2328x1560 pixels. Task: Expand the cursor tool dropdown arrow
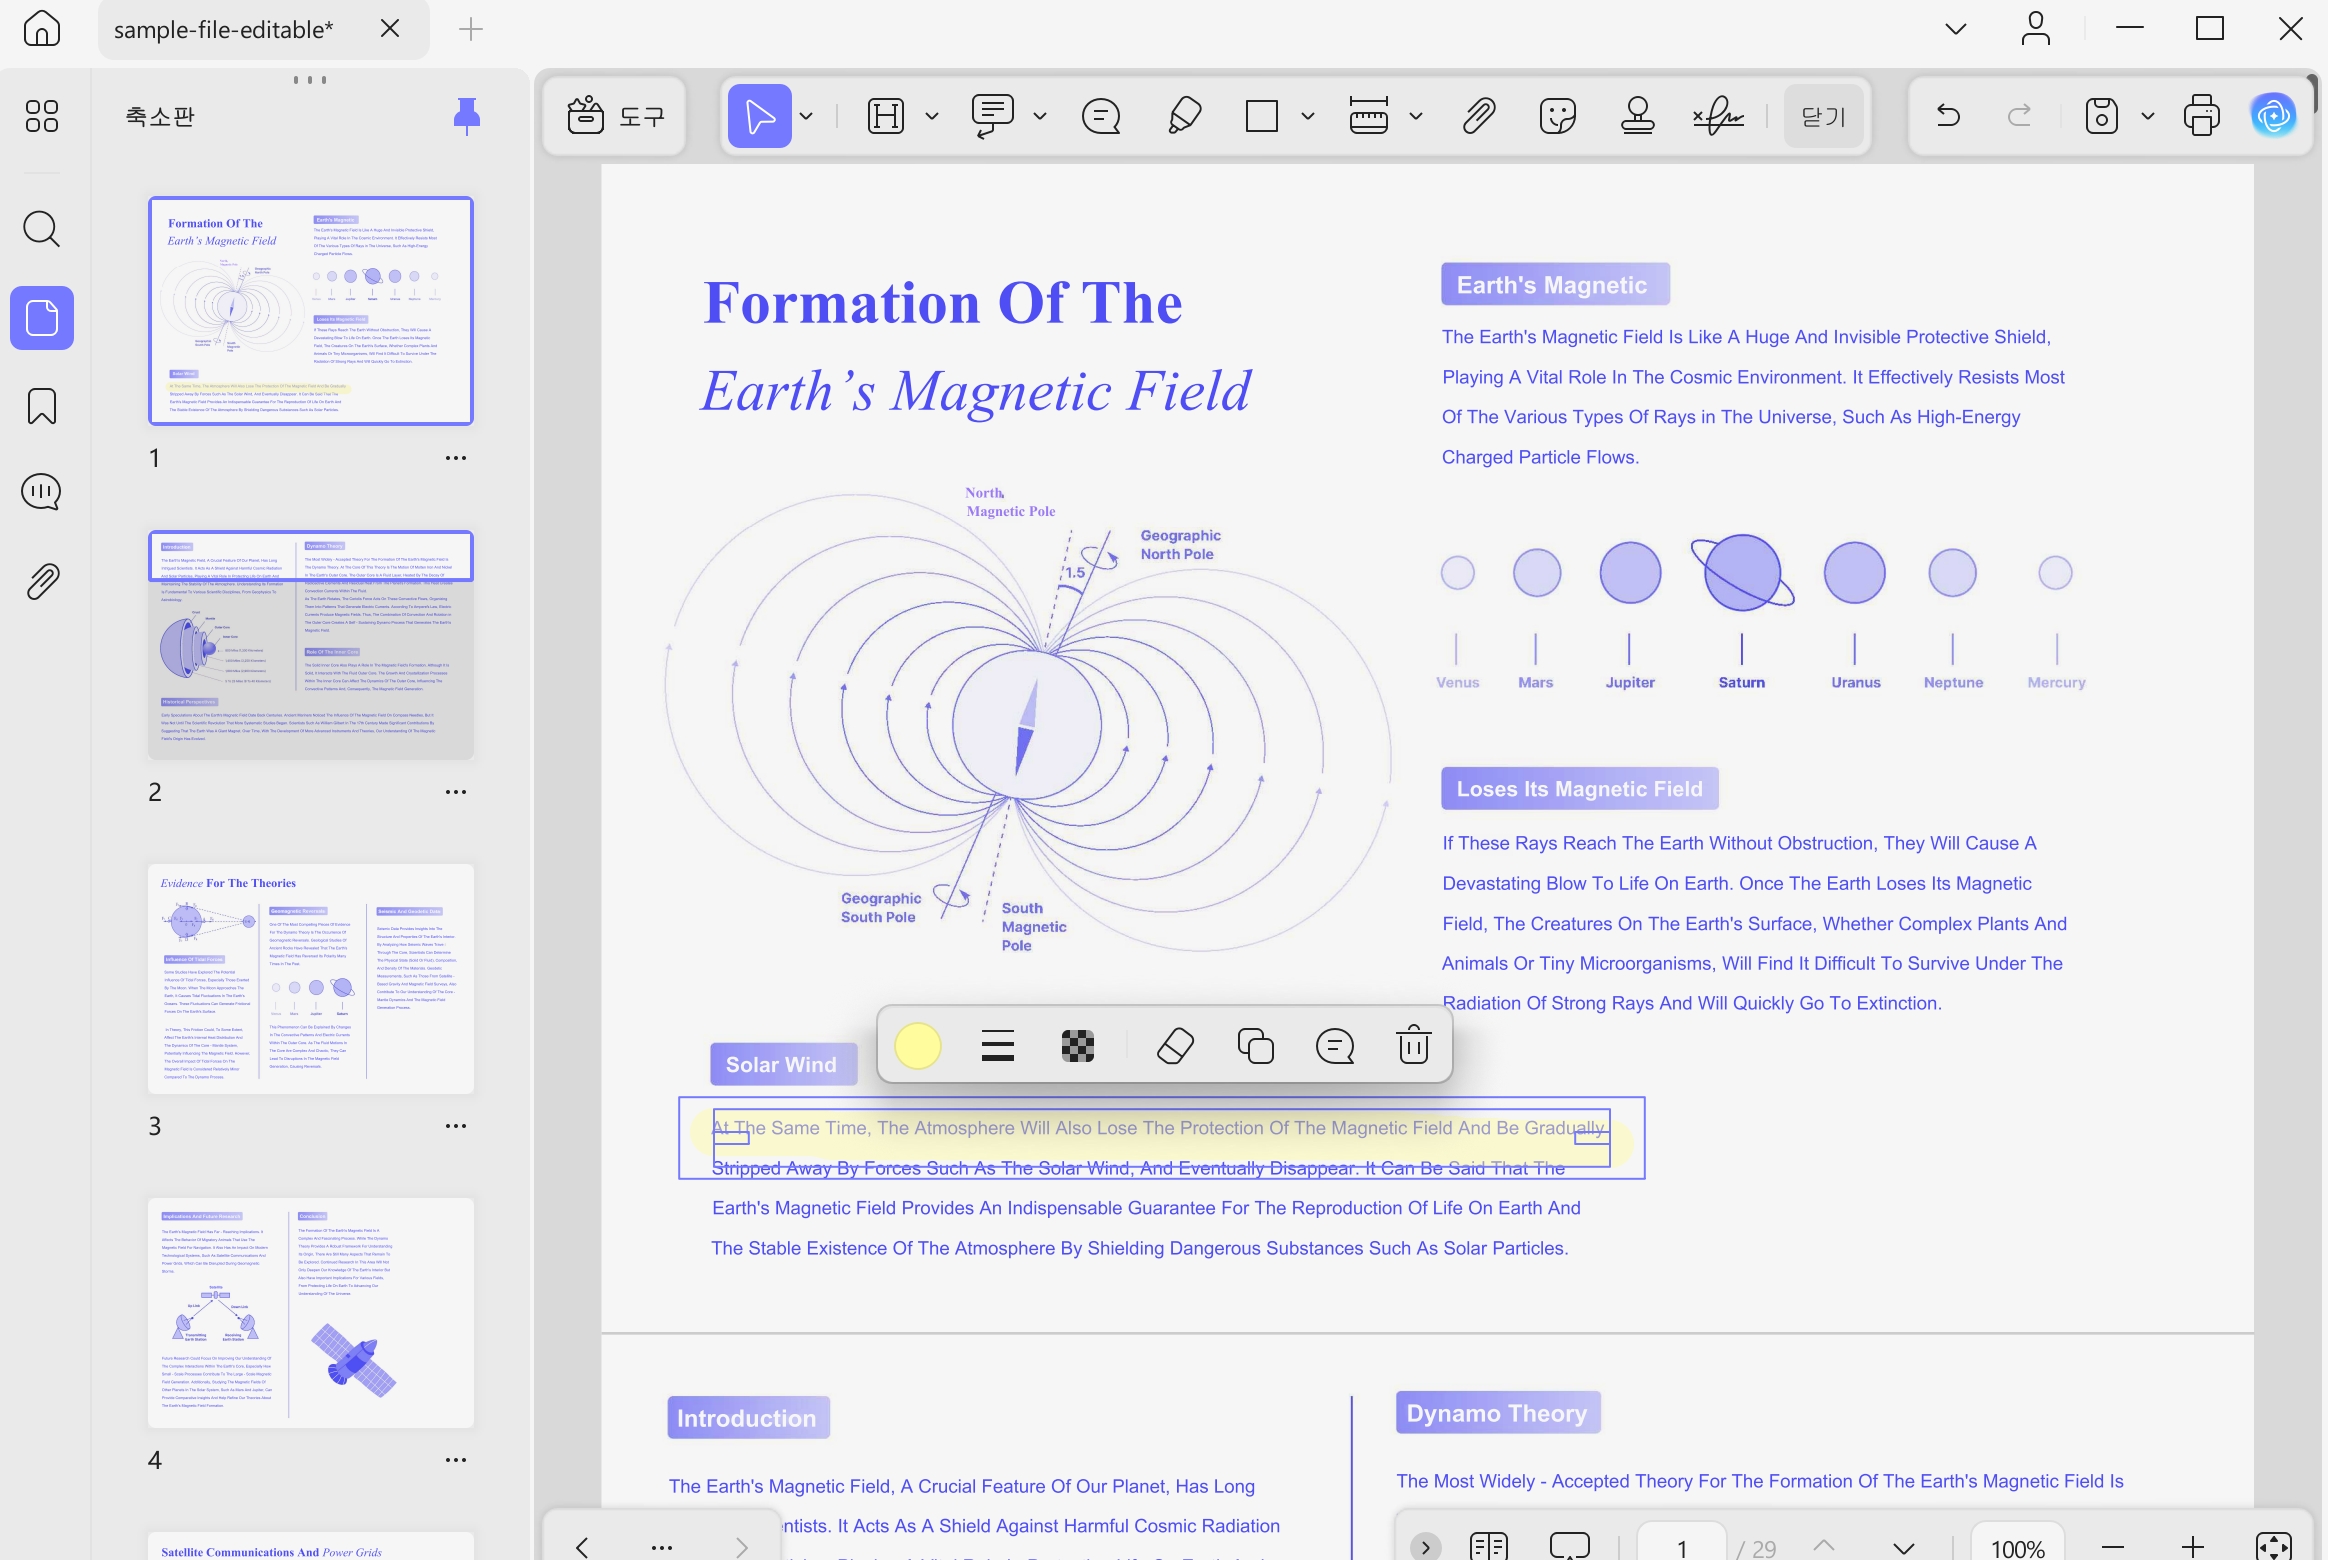point(806,116)
